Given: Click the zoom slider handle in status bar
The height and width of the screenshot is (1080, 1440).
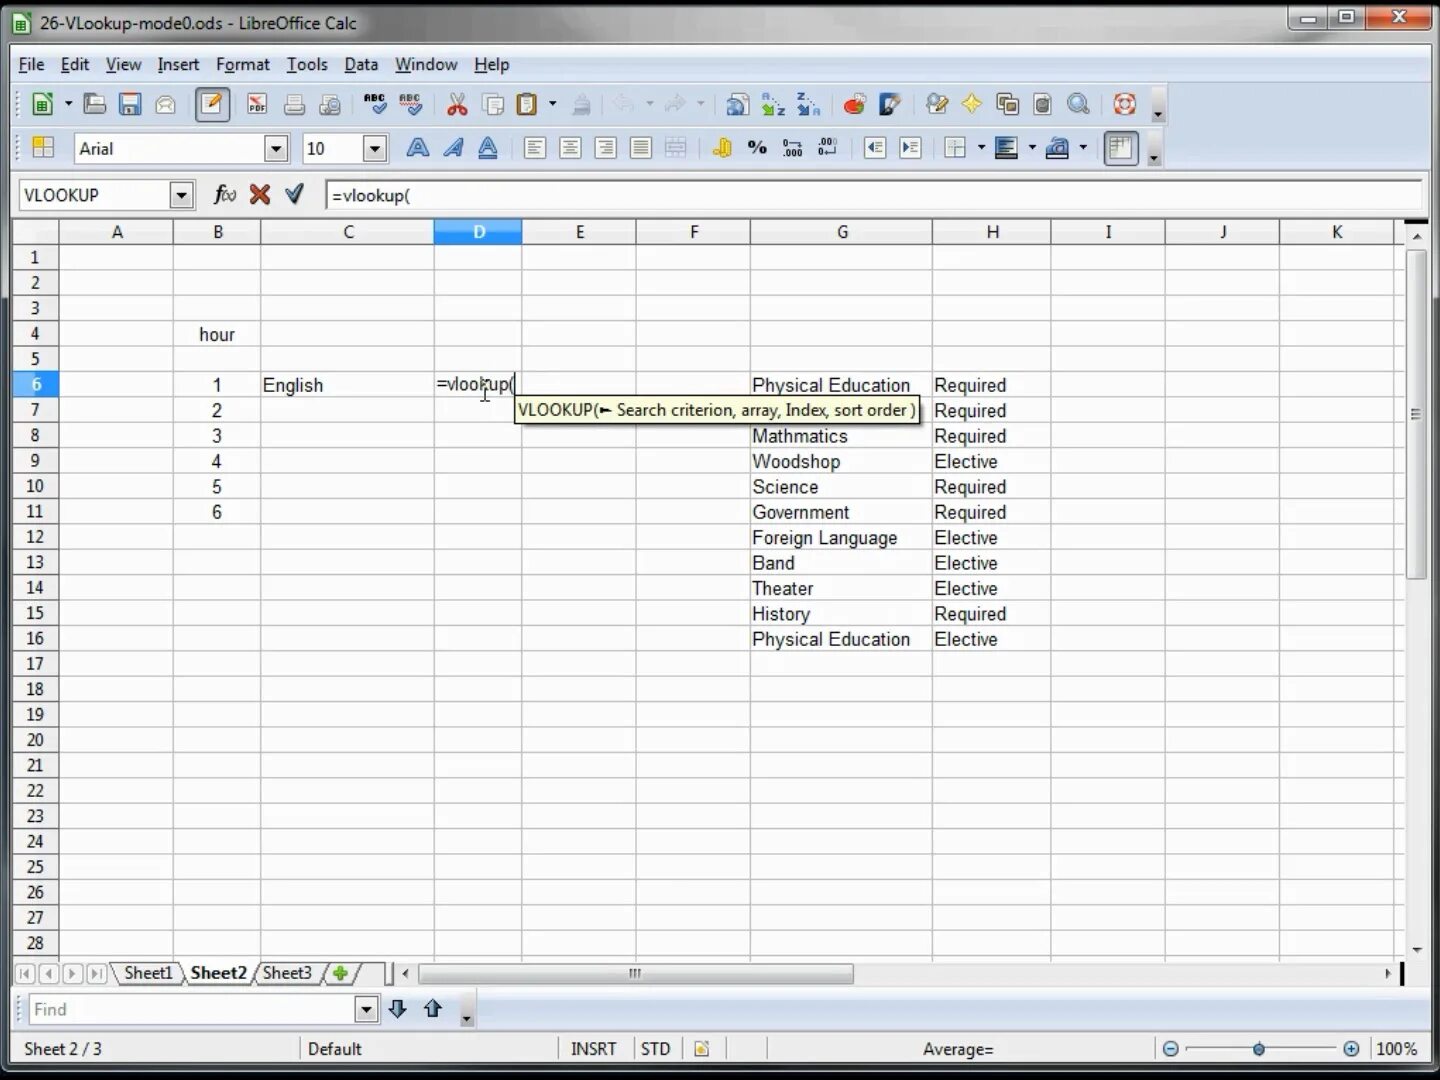Looking at the screenshot, I should click(1259, 1049).
